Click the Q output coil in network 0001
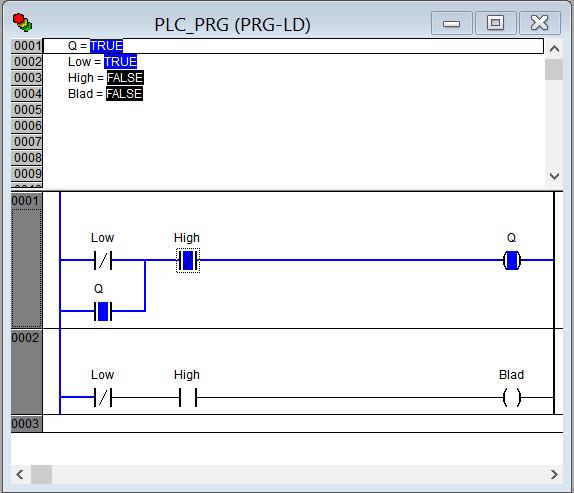The height and width of the screenshot is (493, 574). [x=512, y=260]
